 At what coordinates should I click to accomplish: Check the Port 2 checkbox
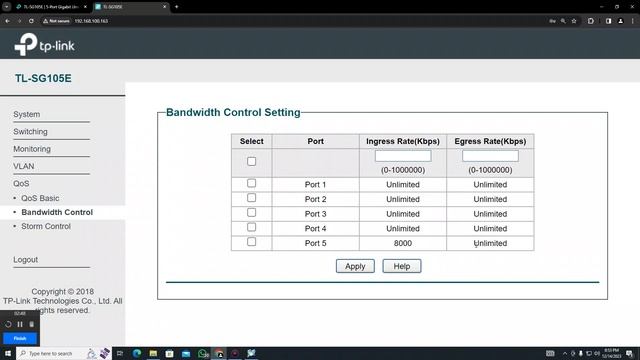(251, 198)
